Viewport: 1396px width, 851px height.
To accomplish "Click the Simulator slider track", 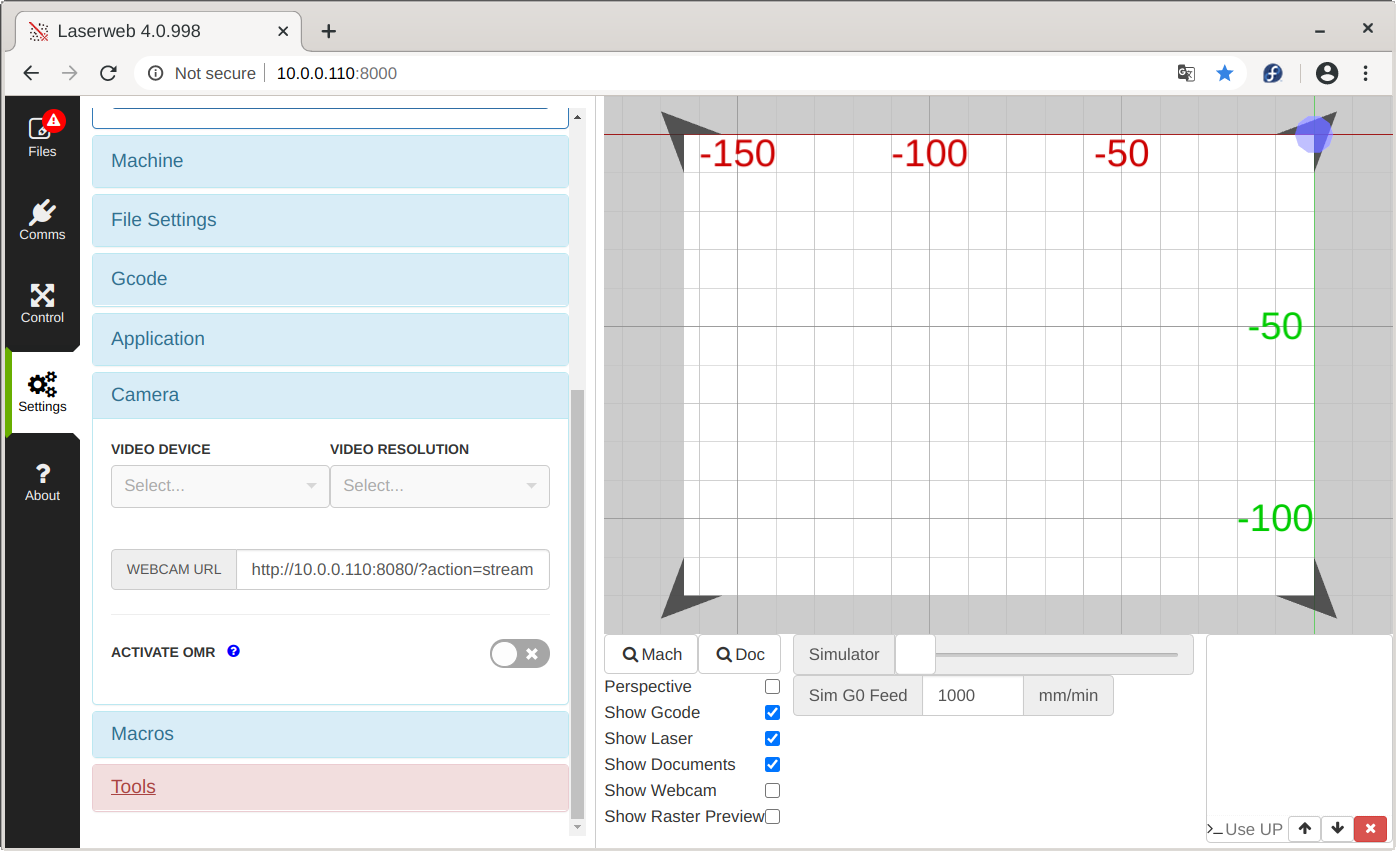I will (1057, 655).
